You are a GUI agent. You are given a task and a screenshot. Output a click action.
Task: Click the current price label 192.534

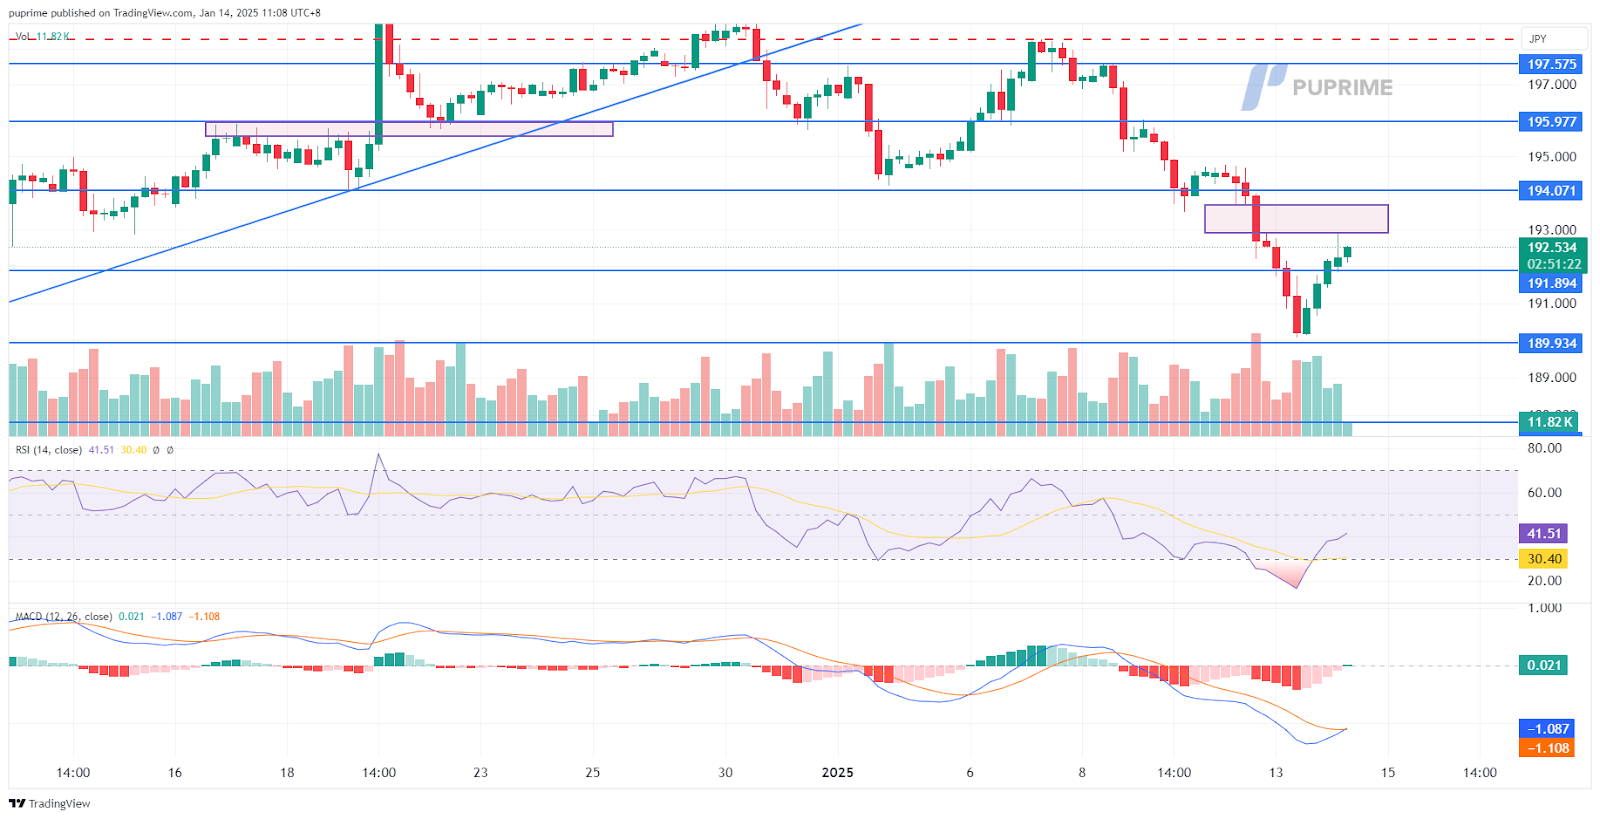1552,247
